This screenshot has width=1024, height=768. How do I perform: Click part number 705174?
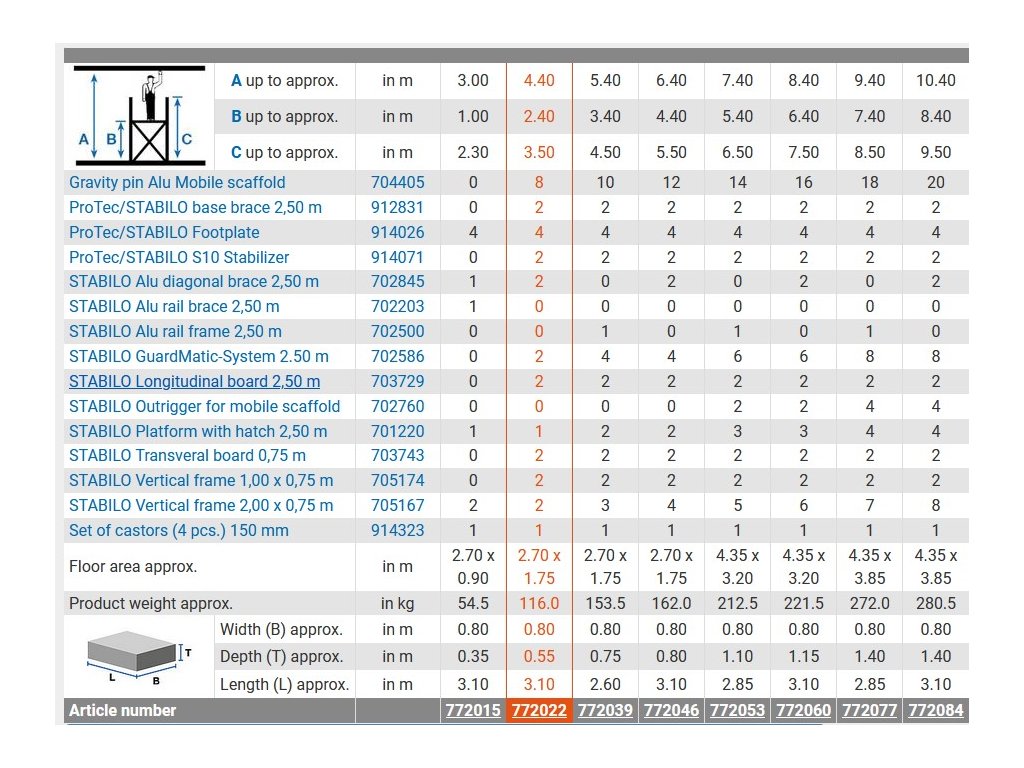pyautogui.click(x=398, y=480)
